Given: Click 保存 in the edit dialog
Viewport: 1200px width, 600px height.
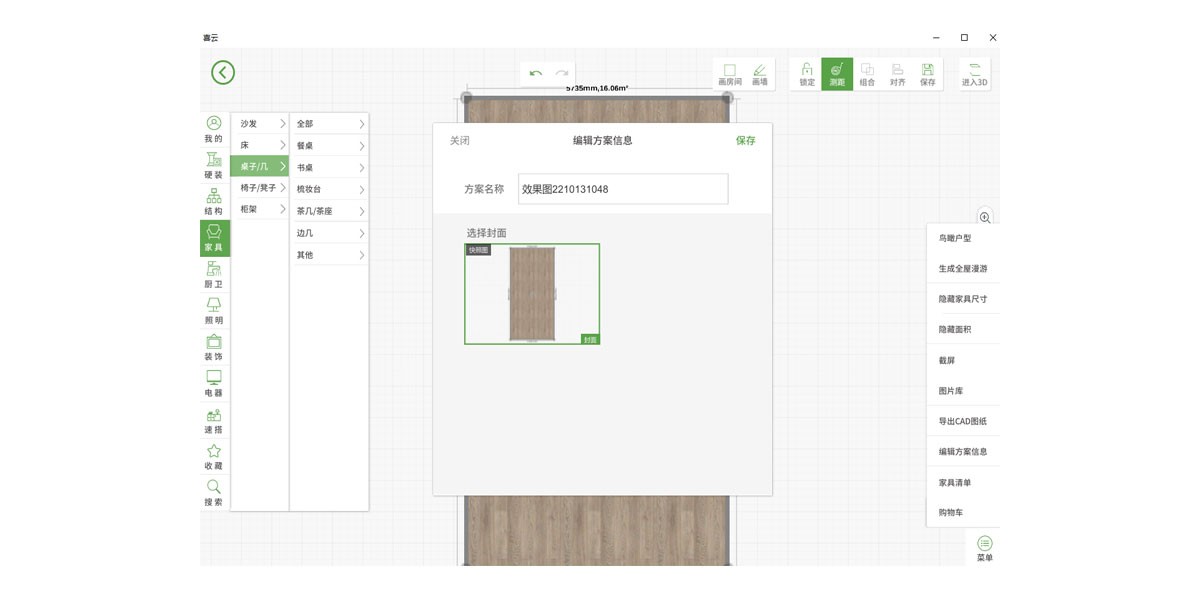Looking at the screenshot, I should [x=745, y=141].
